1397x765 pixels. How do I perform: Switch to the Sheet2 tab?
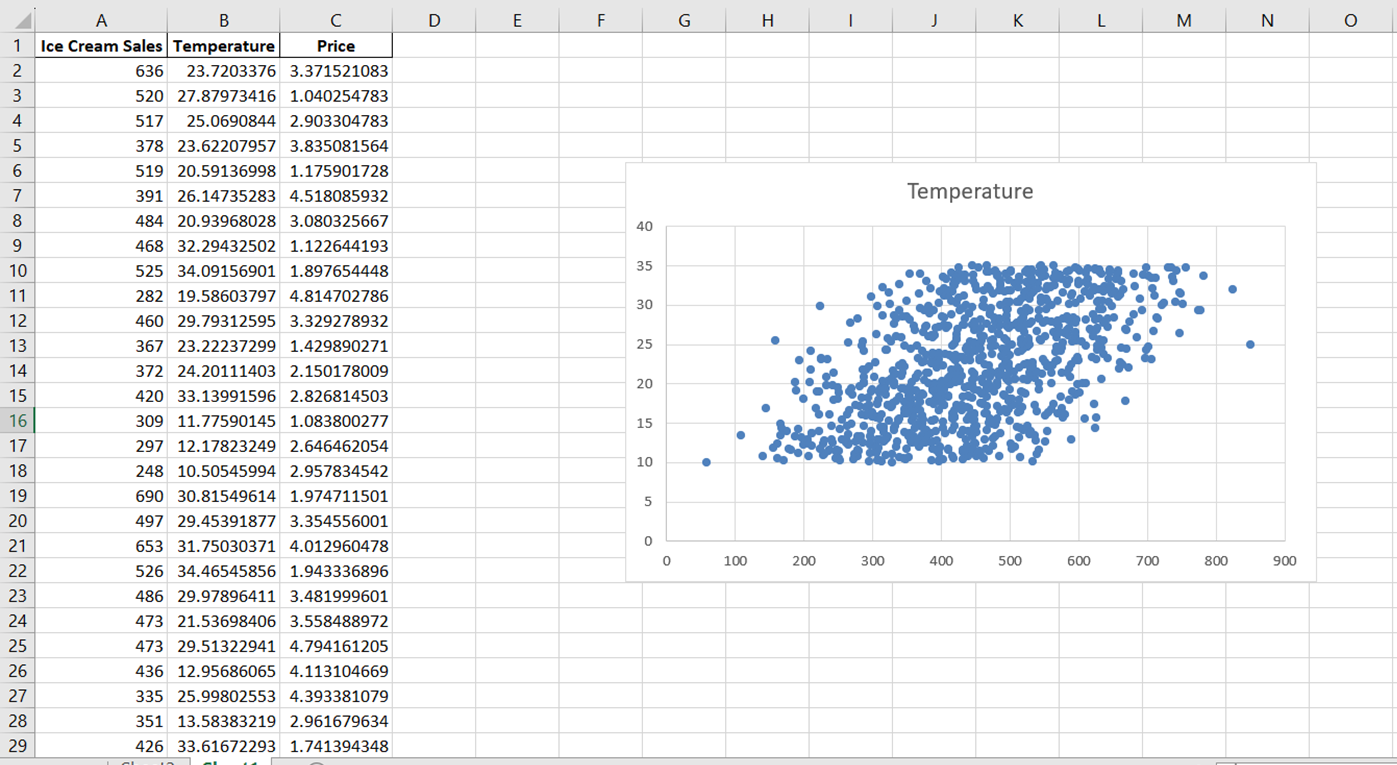(146, 761)
